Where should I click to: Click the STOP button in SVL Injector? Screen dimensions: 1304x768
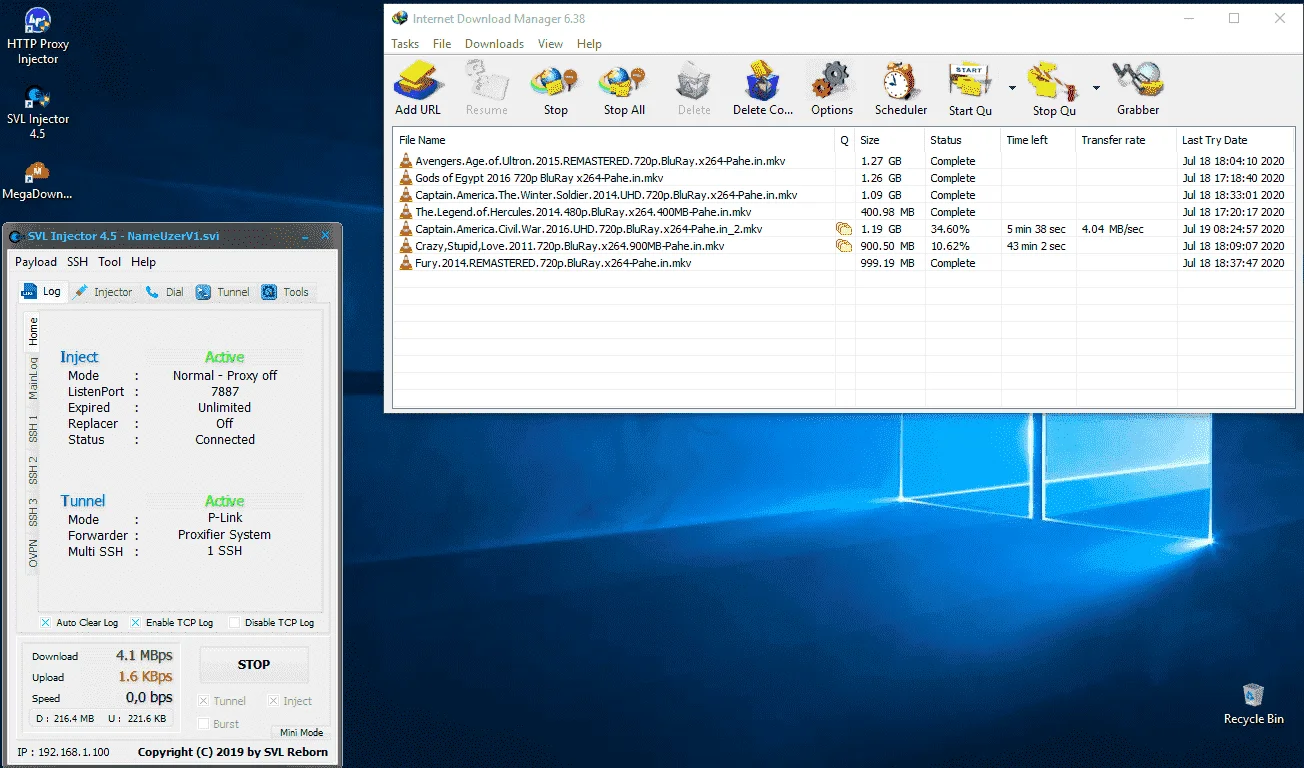[254, 664]
